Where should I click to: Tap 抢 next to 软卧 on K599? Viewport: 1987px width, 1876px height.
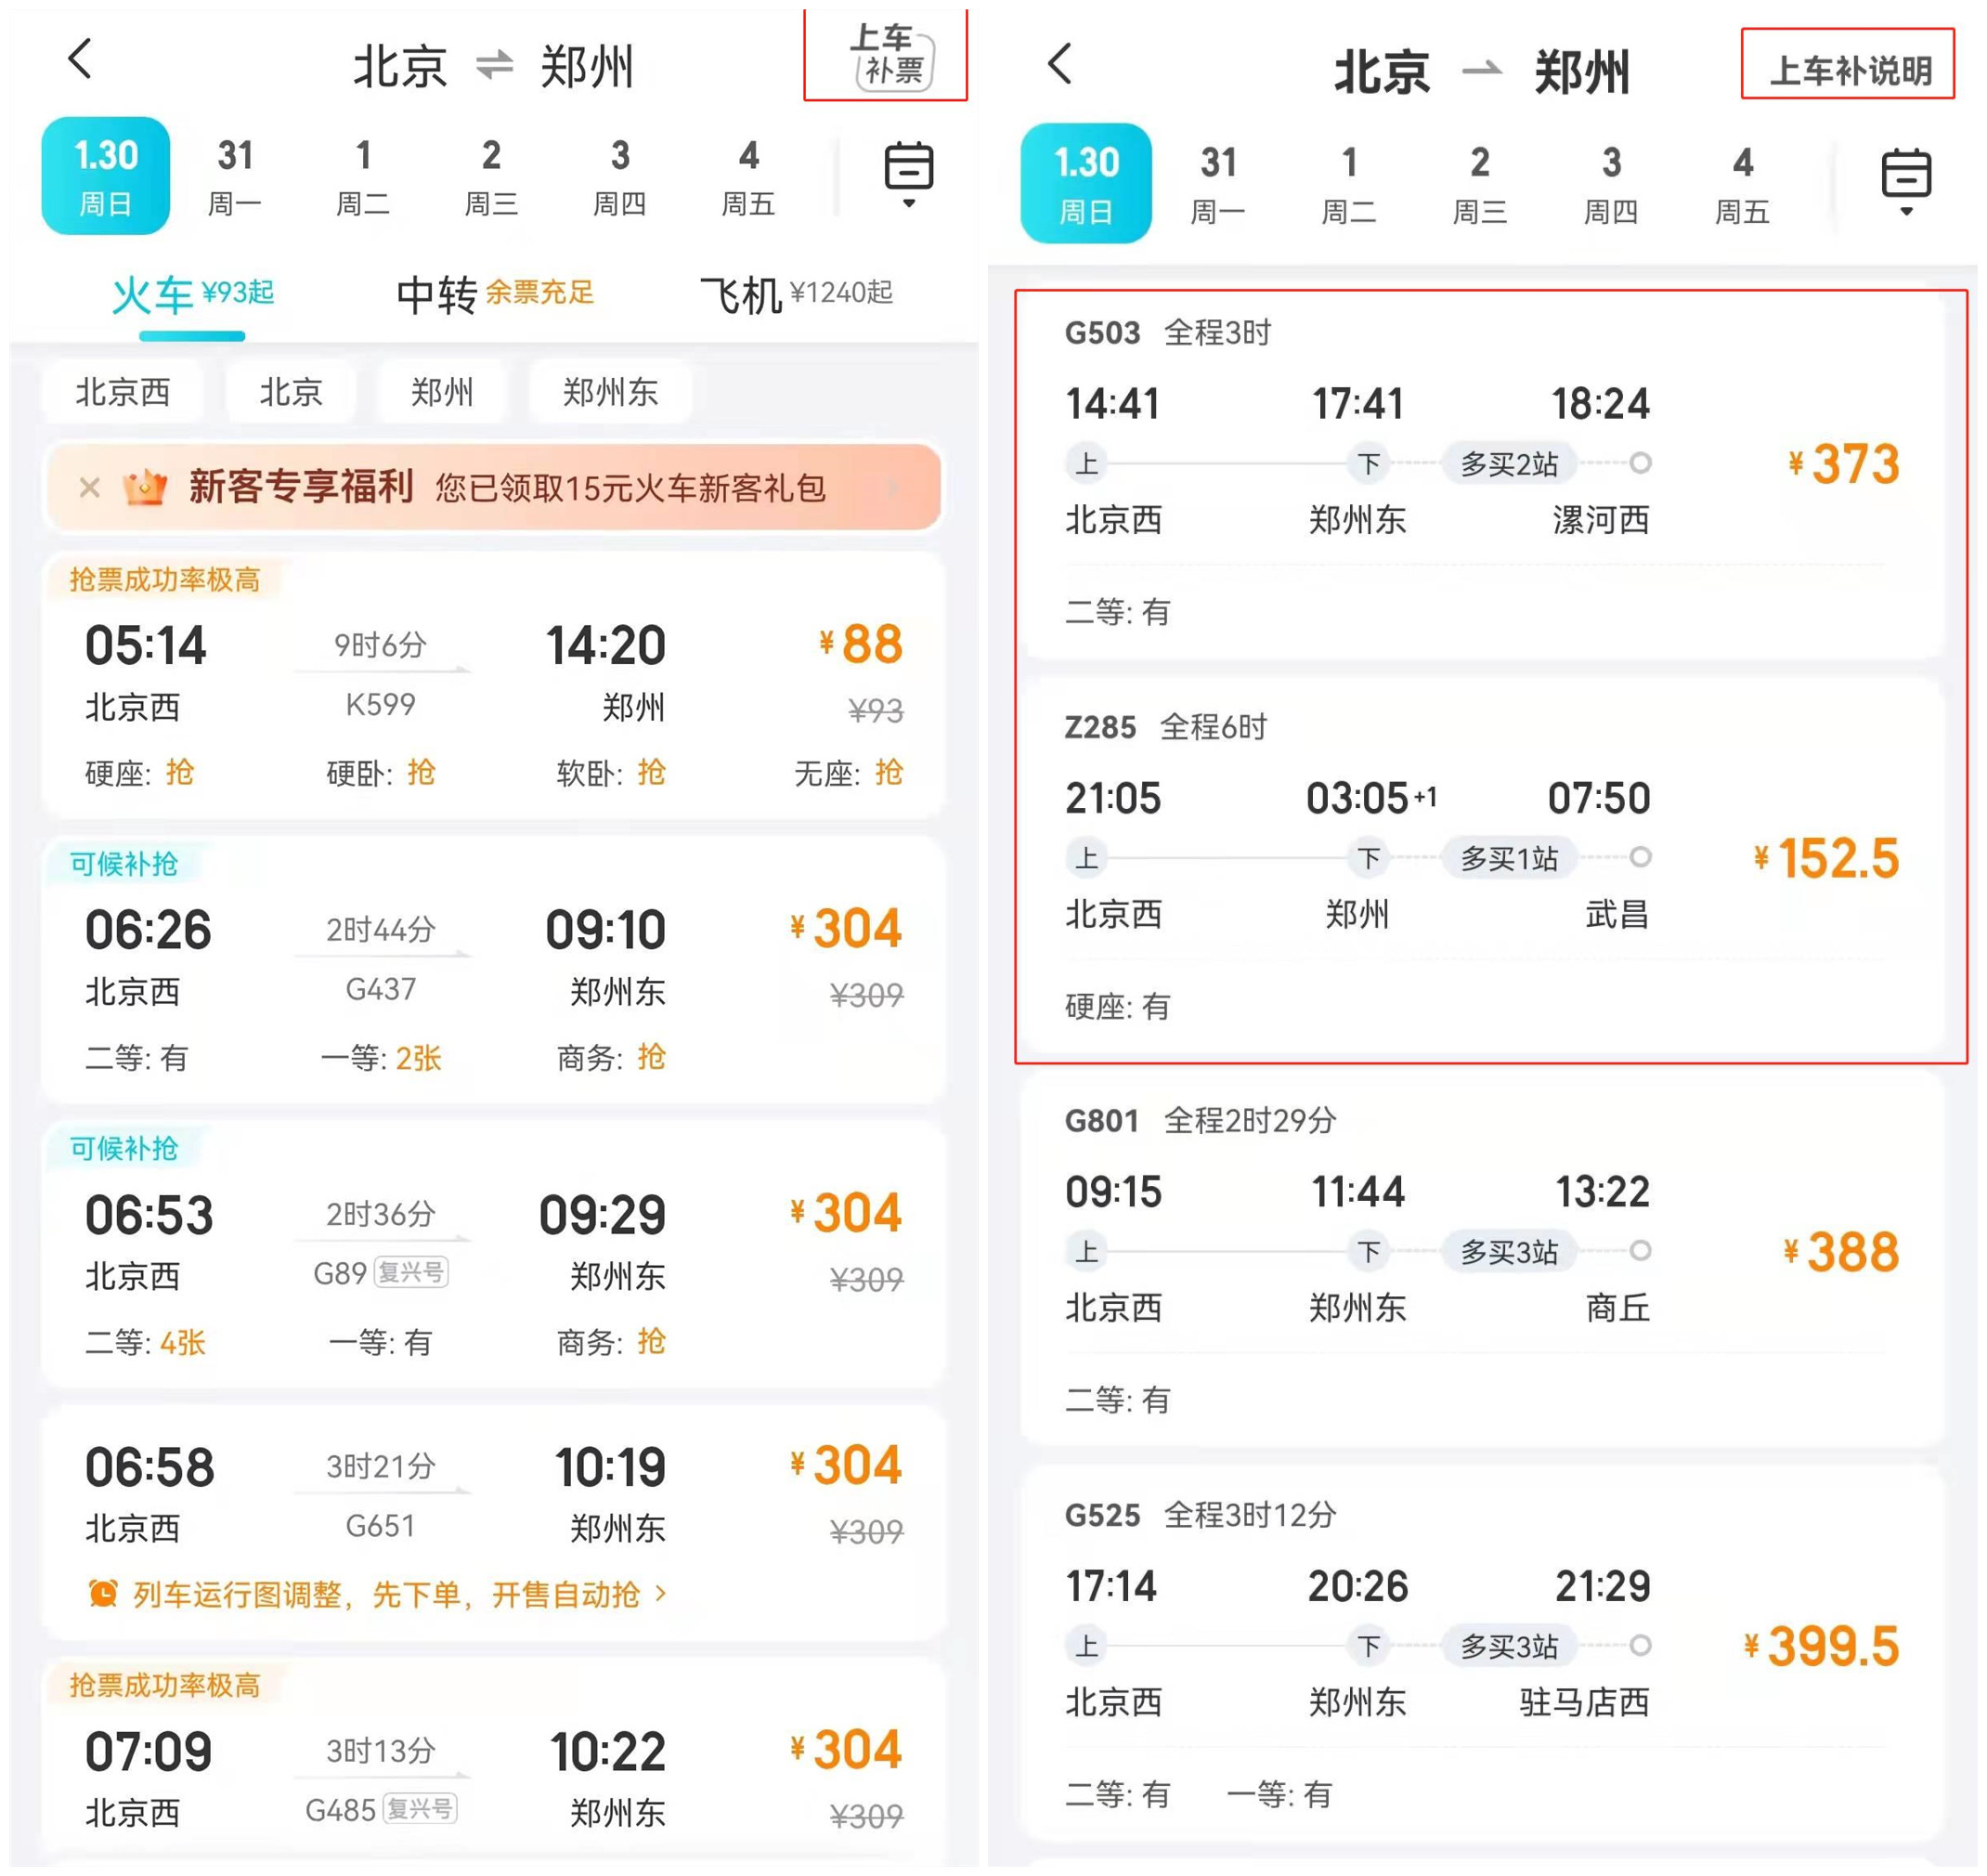651,772
